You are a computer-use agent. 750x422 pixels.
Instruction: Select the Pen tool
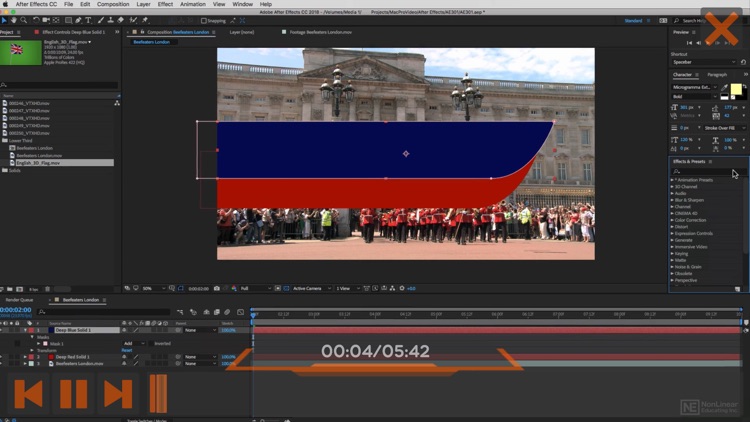coord(78,20)
